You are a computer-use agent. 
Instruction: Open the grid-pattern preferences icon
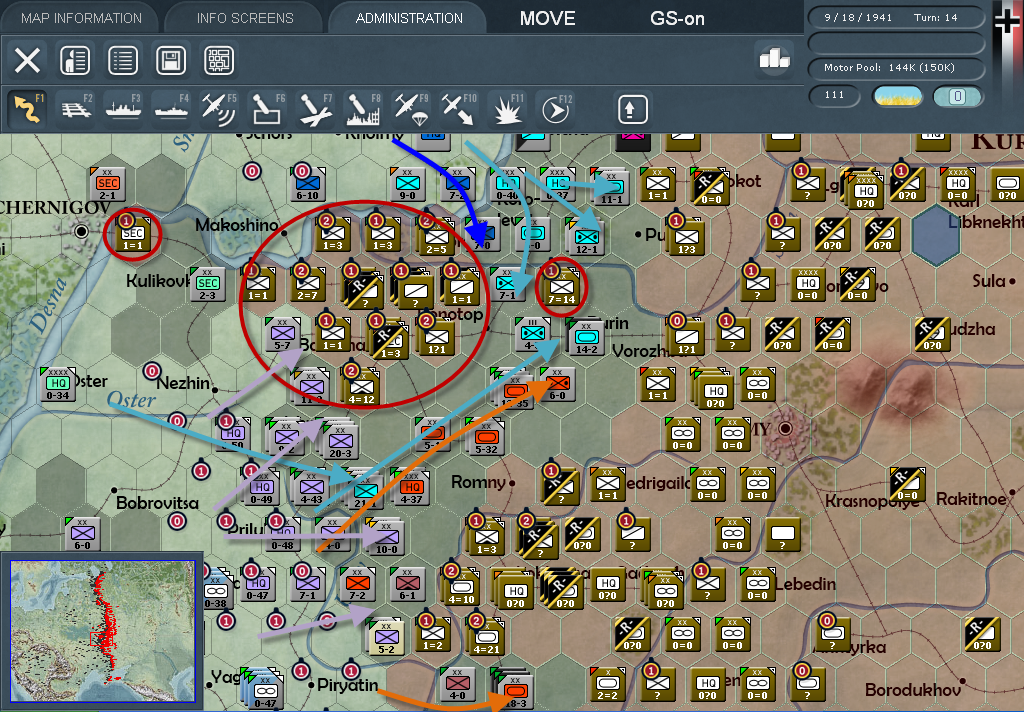pyautogui.click(x=219, y=61)
